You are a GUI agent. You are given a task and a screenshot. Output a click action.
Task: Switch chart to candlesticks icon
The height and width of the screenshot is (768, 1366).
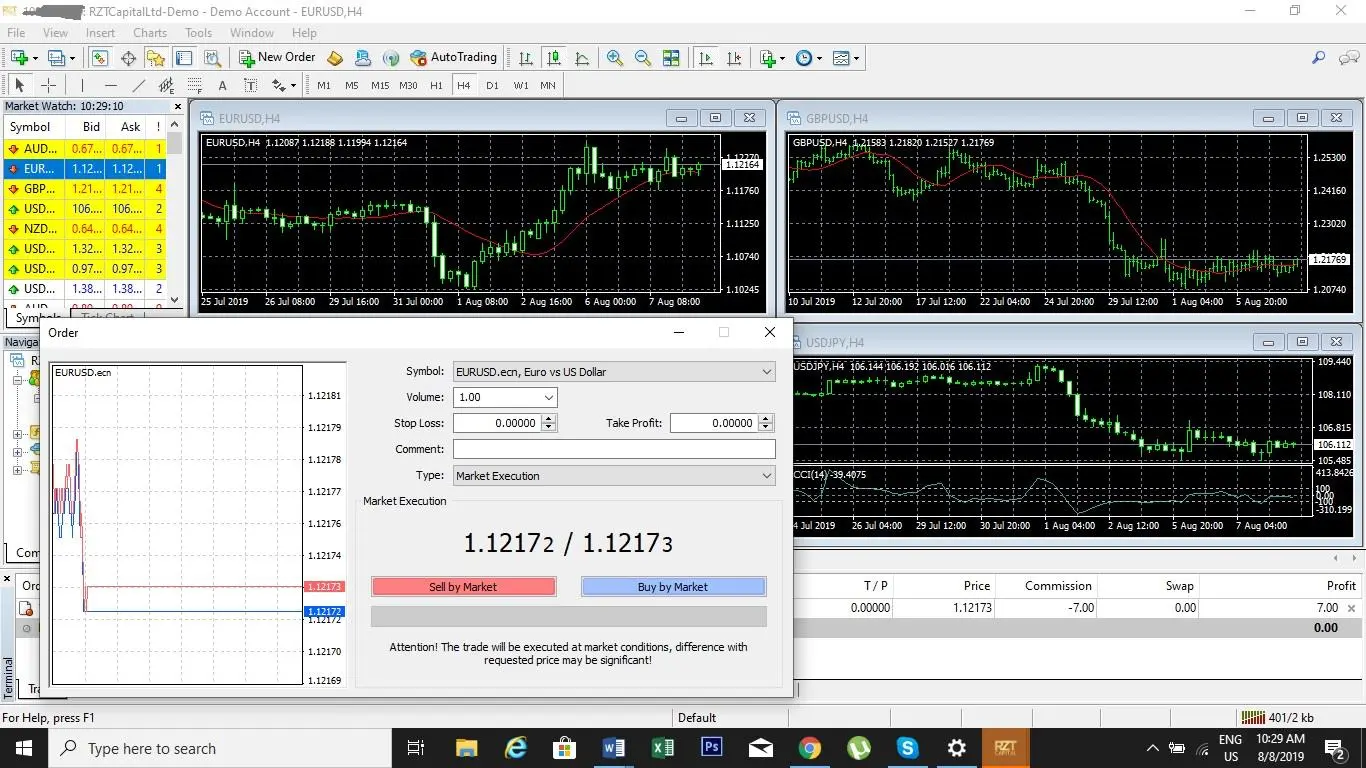[x=553, y=58]
